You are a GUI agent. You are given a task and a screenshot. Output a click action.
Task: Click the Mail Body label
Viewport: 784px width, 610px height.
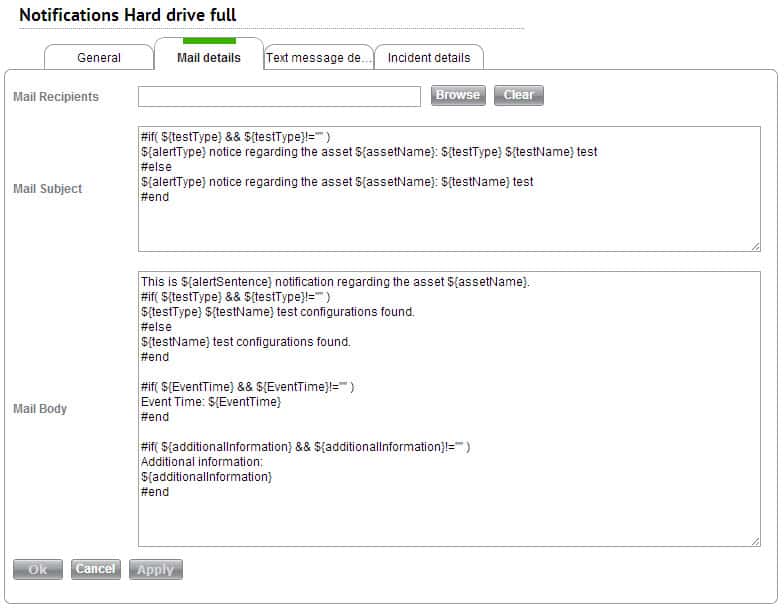click(40, 409)
